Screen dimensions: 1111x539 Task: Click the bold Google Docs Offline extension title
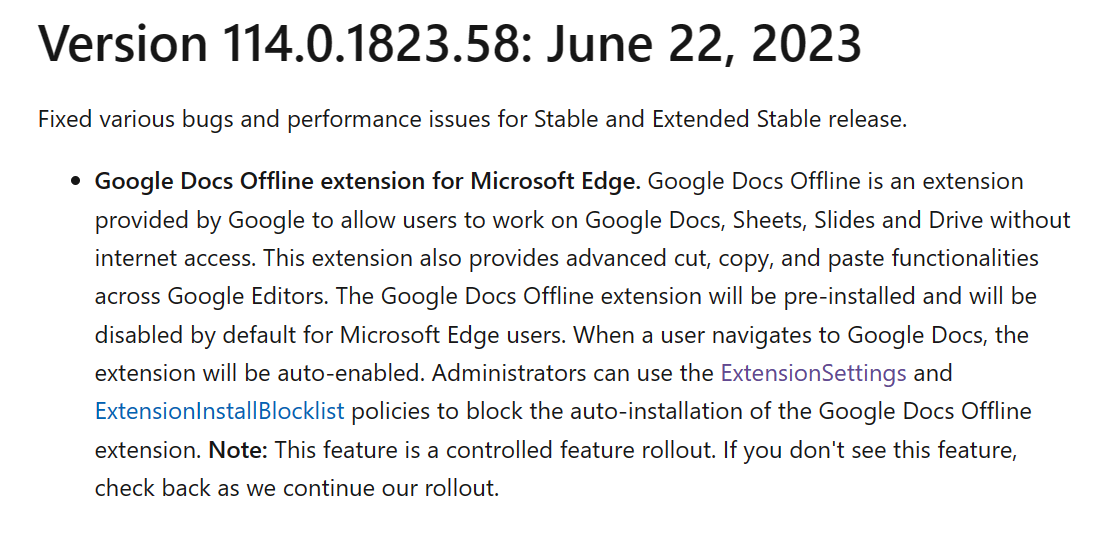tap(367, 181)
